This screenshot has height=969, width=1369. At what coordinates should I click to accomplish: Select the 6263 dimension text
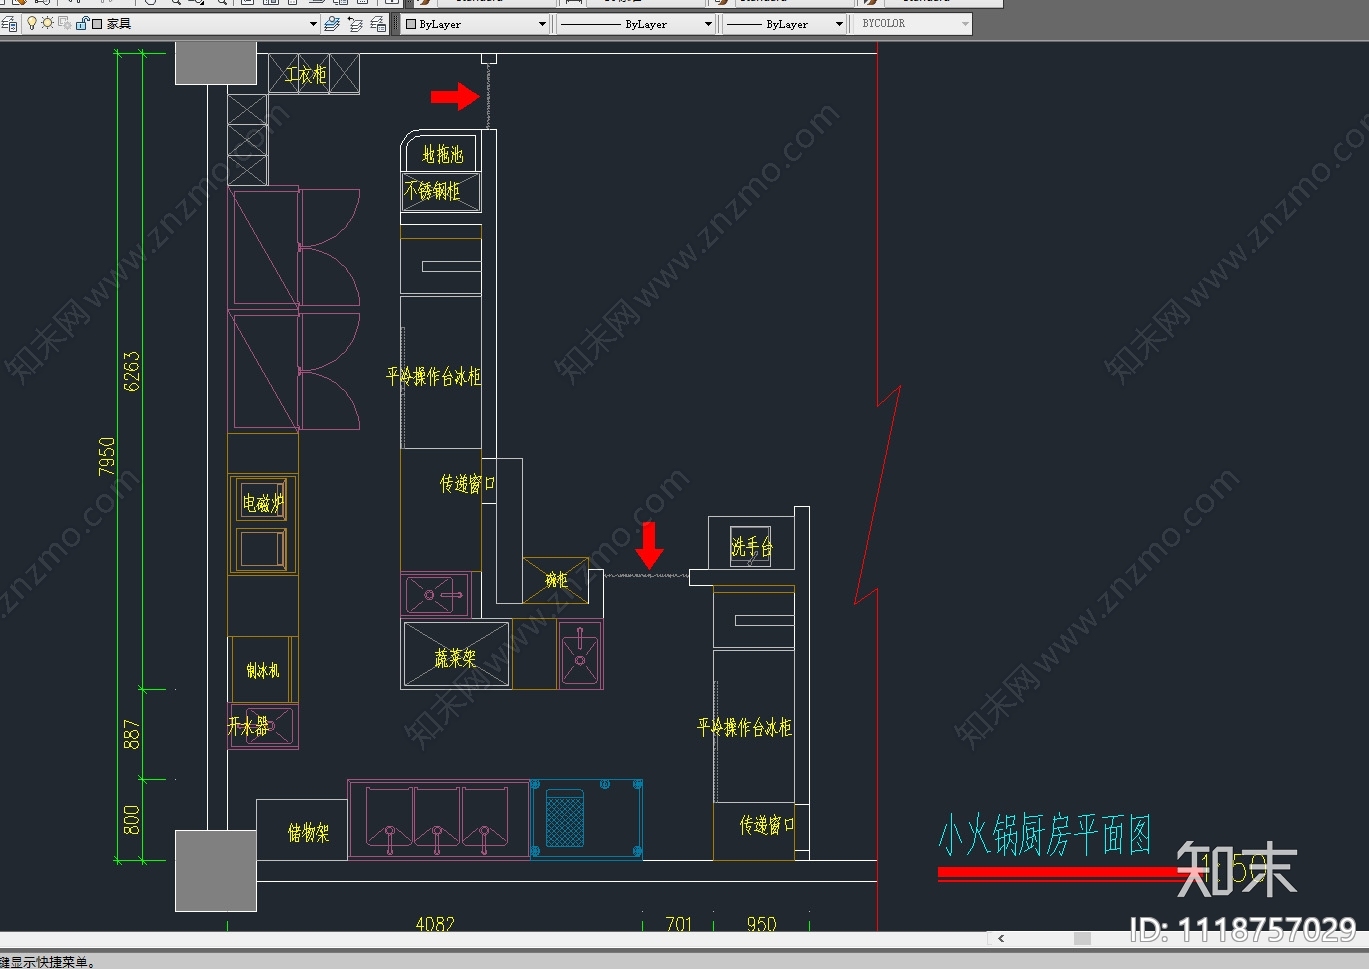coord(132,371)
